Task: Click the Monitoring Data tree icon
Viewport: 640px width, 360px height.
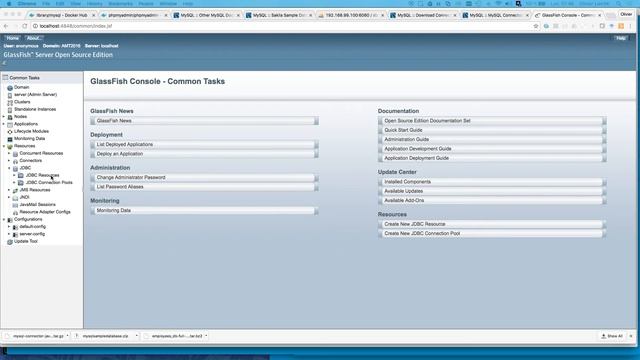Action: pos(10,139)
